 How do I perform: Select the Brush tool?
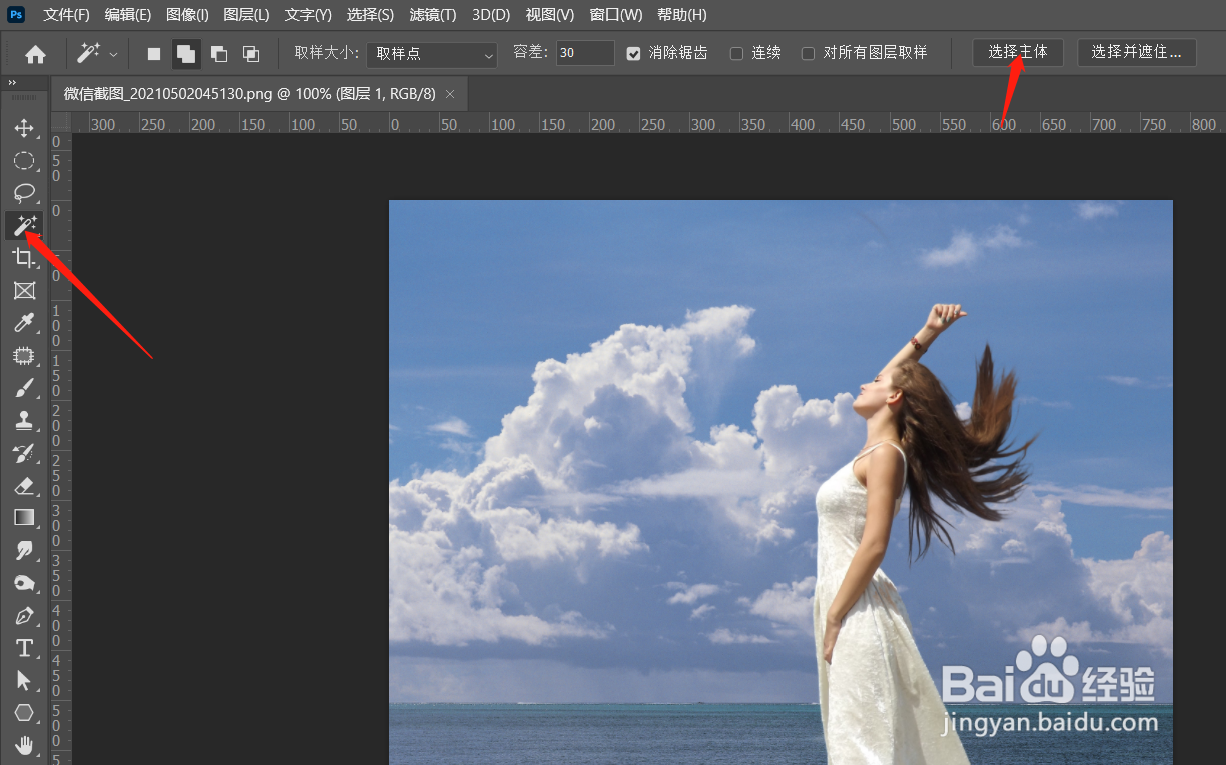tap(24, 387)
